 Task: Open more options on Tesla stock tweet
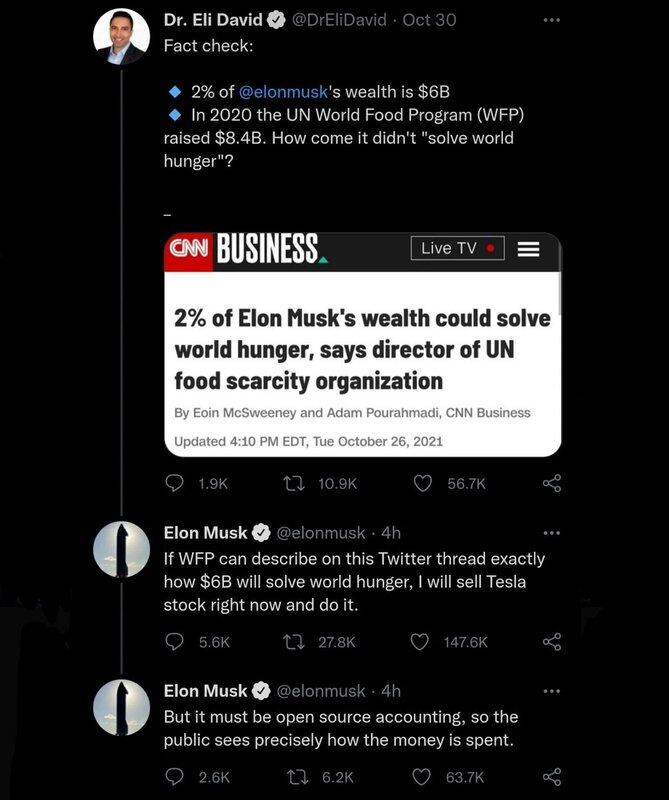point(553,533)
